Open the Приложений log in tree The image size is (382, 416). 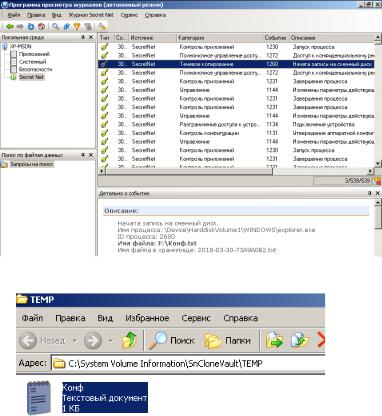[x=30, y=54]
